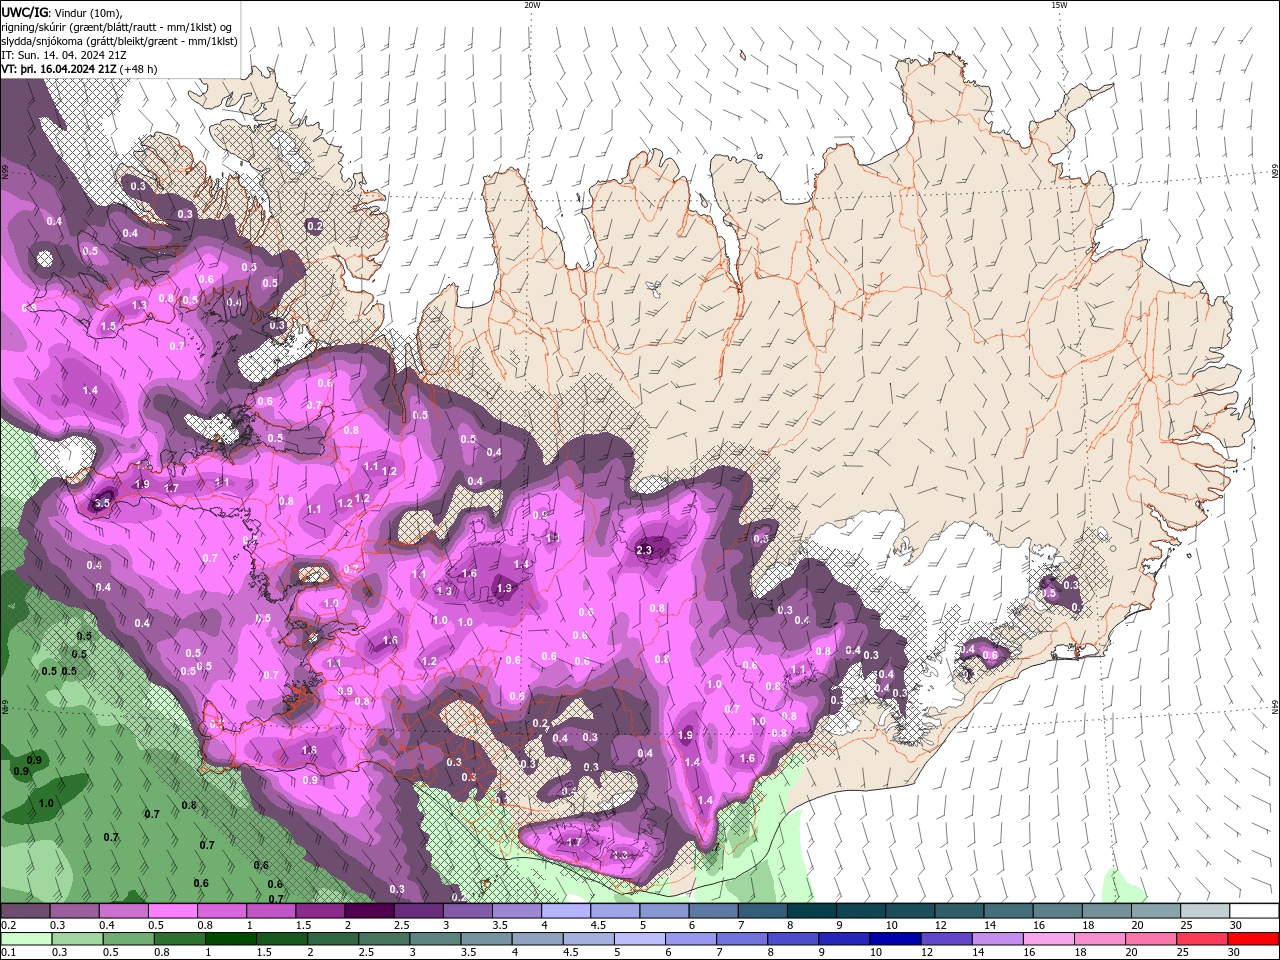Click the snow legend swatch between 1.5 and 2

click(319, 911)
